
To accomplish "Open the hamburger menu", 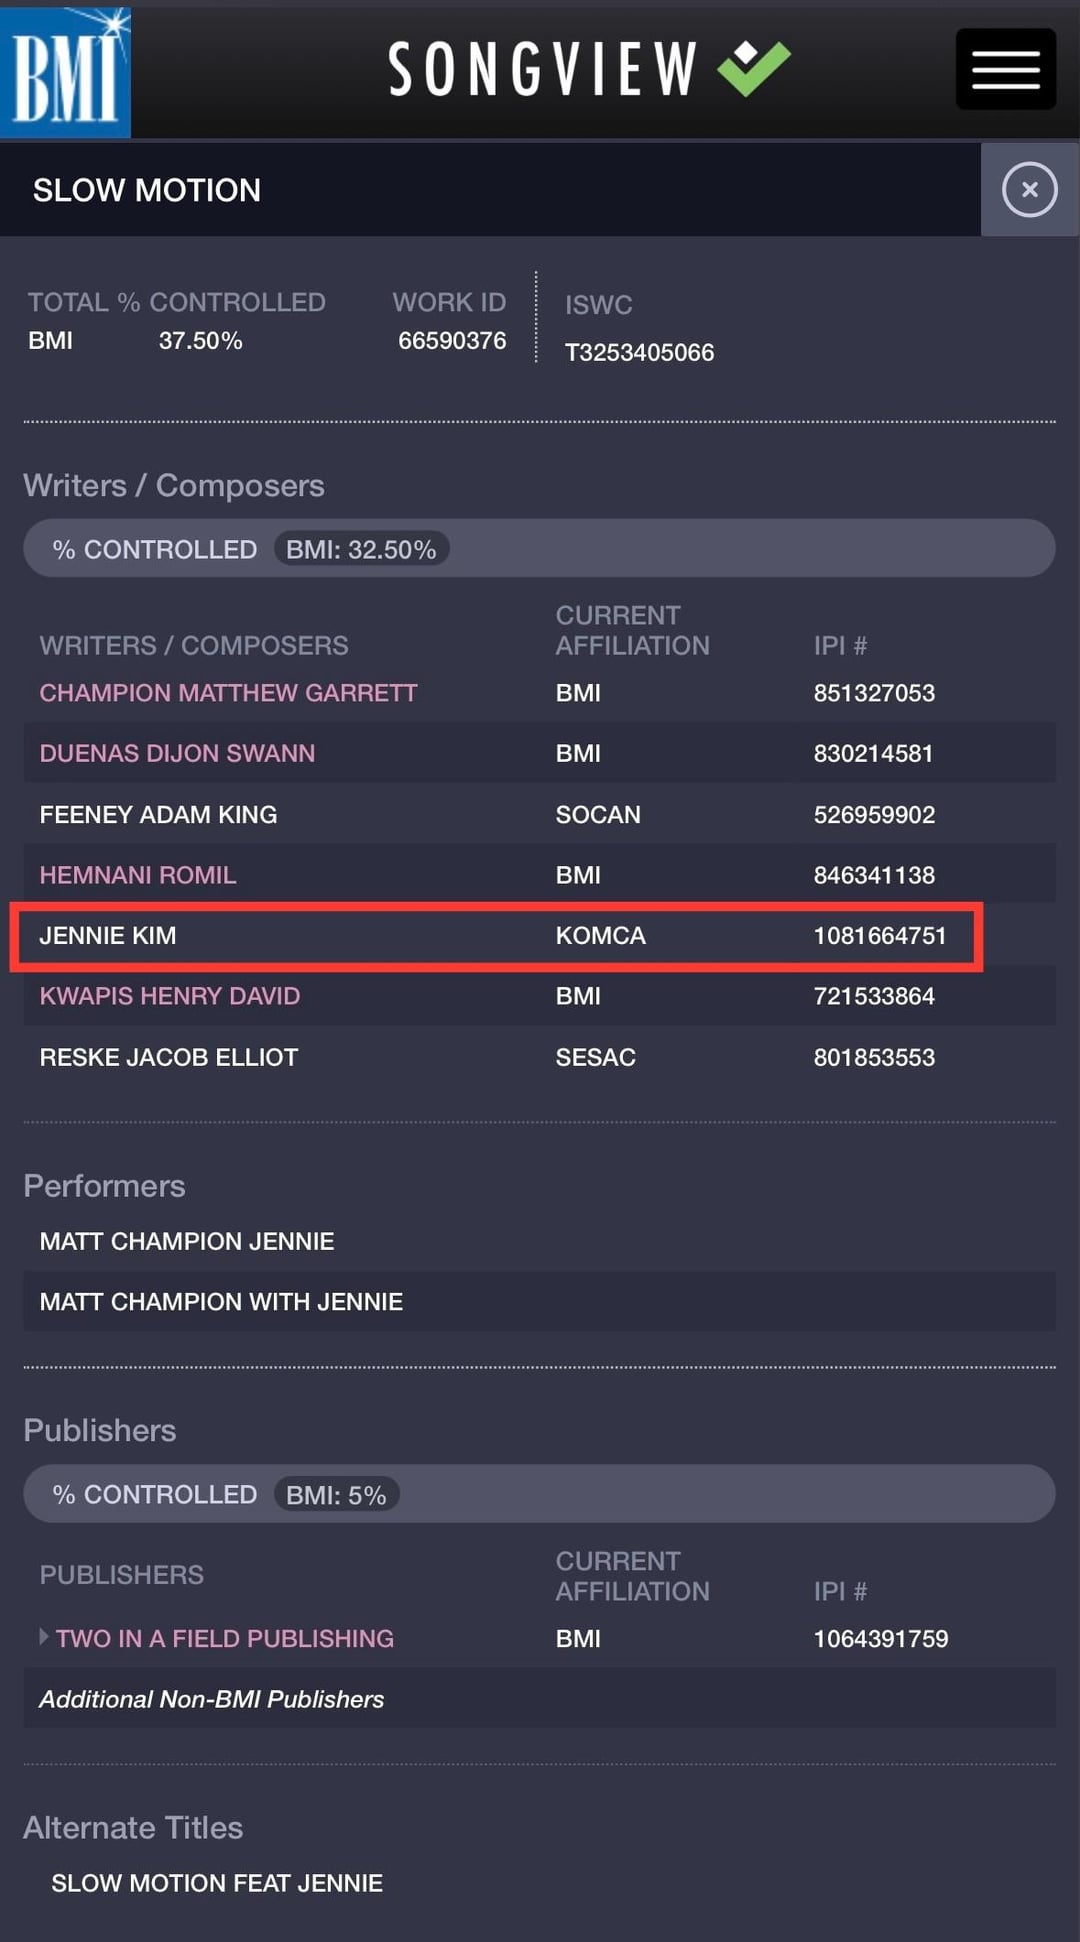I will coord(1005,69).
